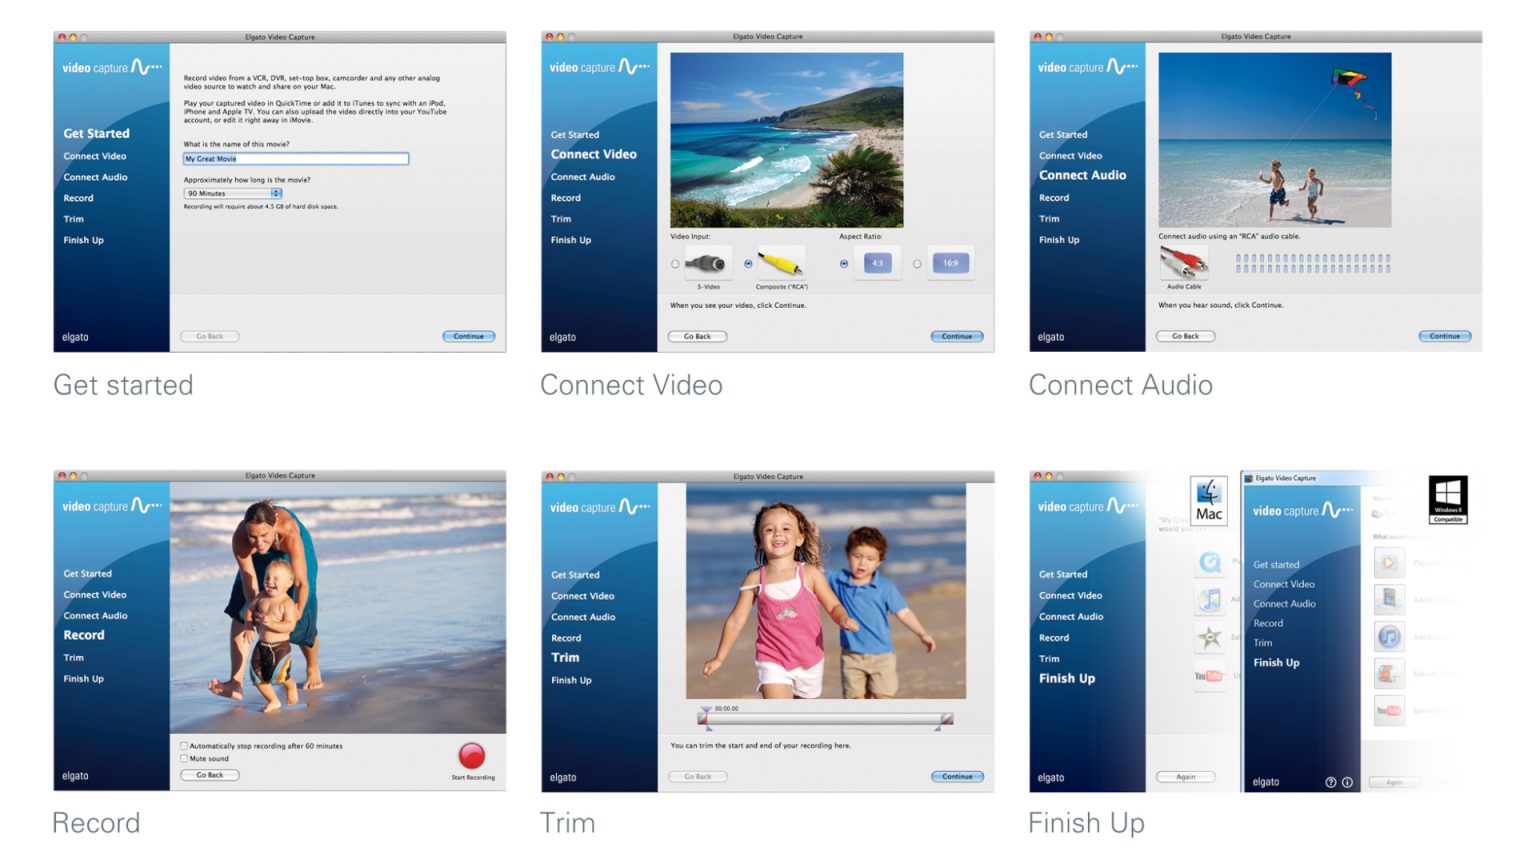
Task: Click the iMovie star icon in Mac Finish Up
Action: 1210,637
